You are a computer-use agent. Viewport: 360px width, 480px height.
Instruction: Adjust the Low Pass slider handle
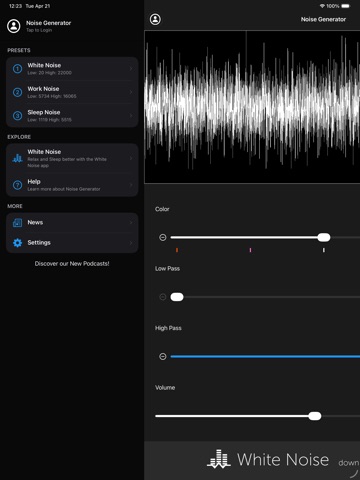(177, 297)
